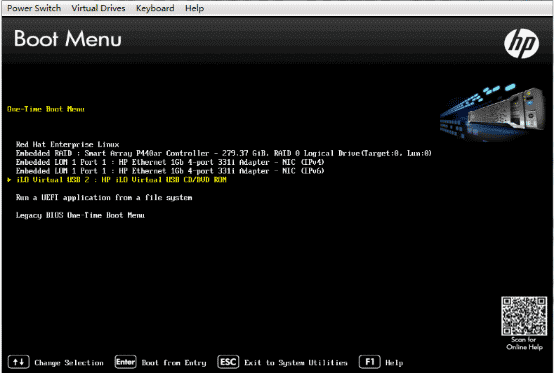Open the Help menu
The height and width of the screenshot is (374, 554).
(x=194, y=8)
